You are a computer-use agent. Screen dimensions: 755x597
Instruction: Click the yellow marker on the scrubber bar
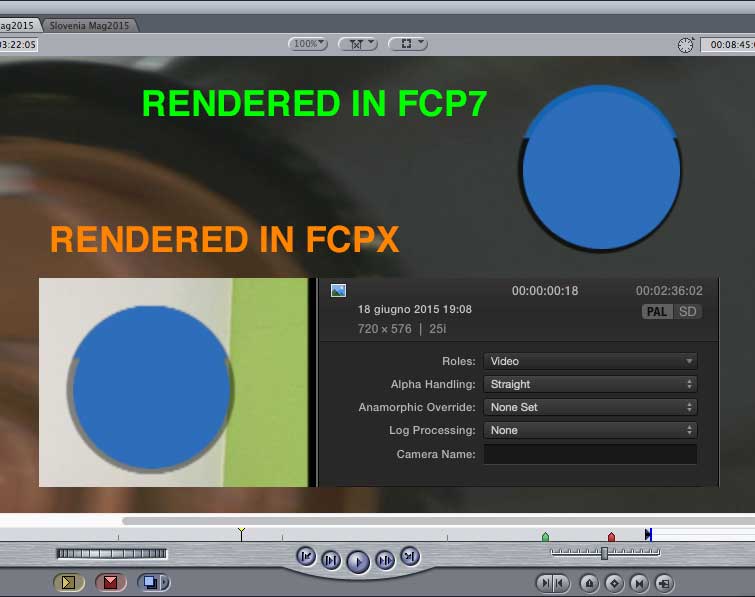pyautogui.click(x=241, y=533)
